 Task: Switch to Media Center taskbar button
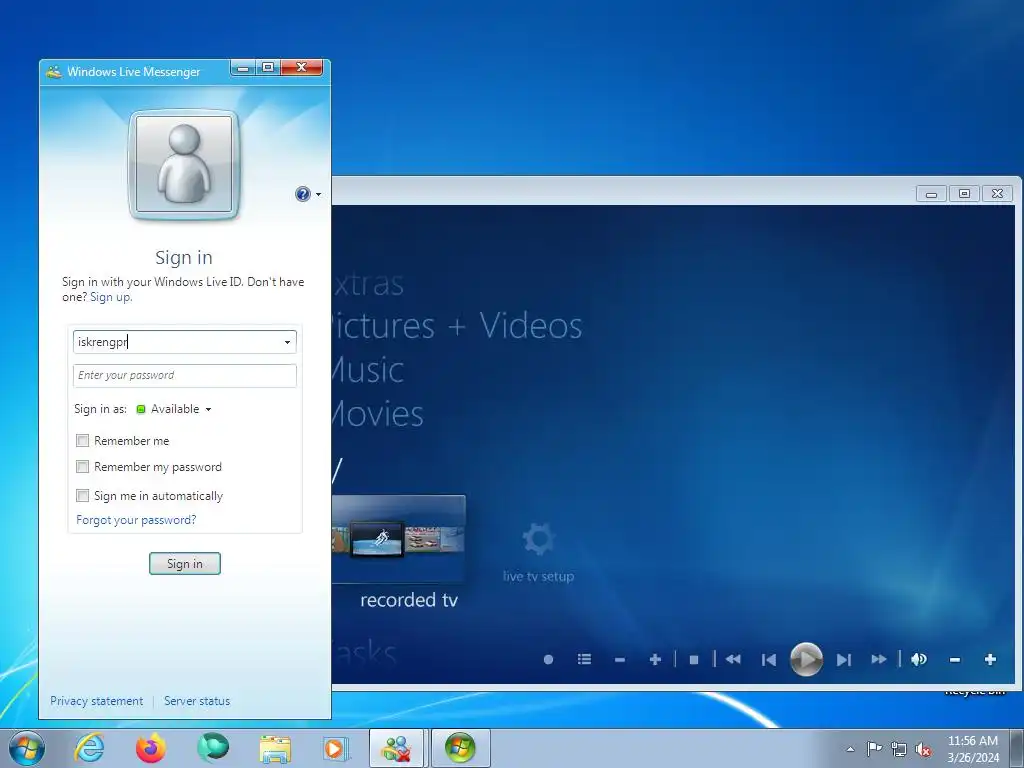(460, 748)
